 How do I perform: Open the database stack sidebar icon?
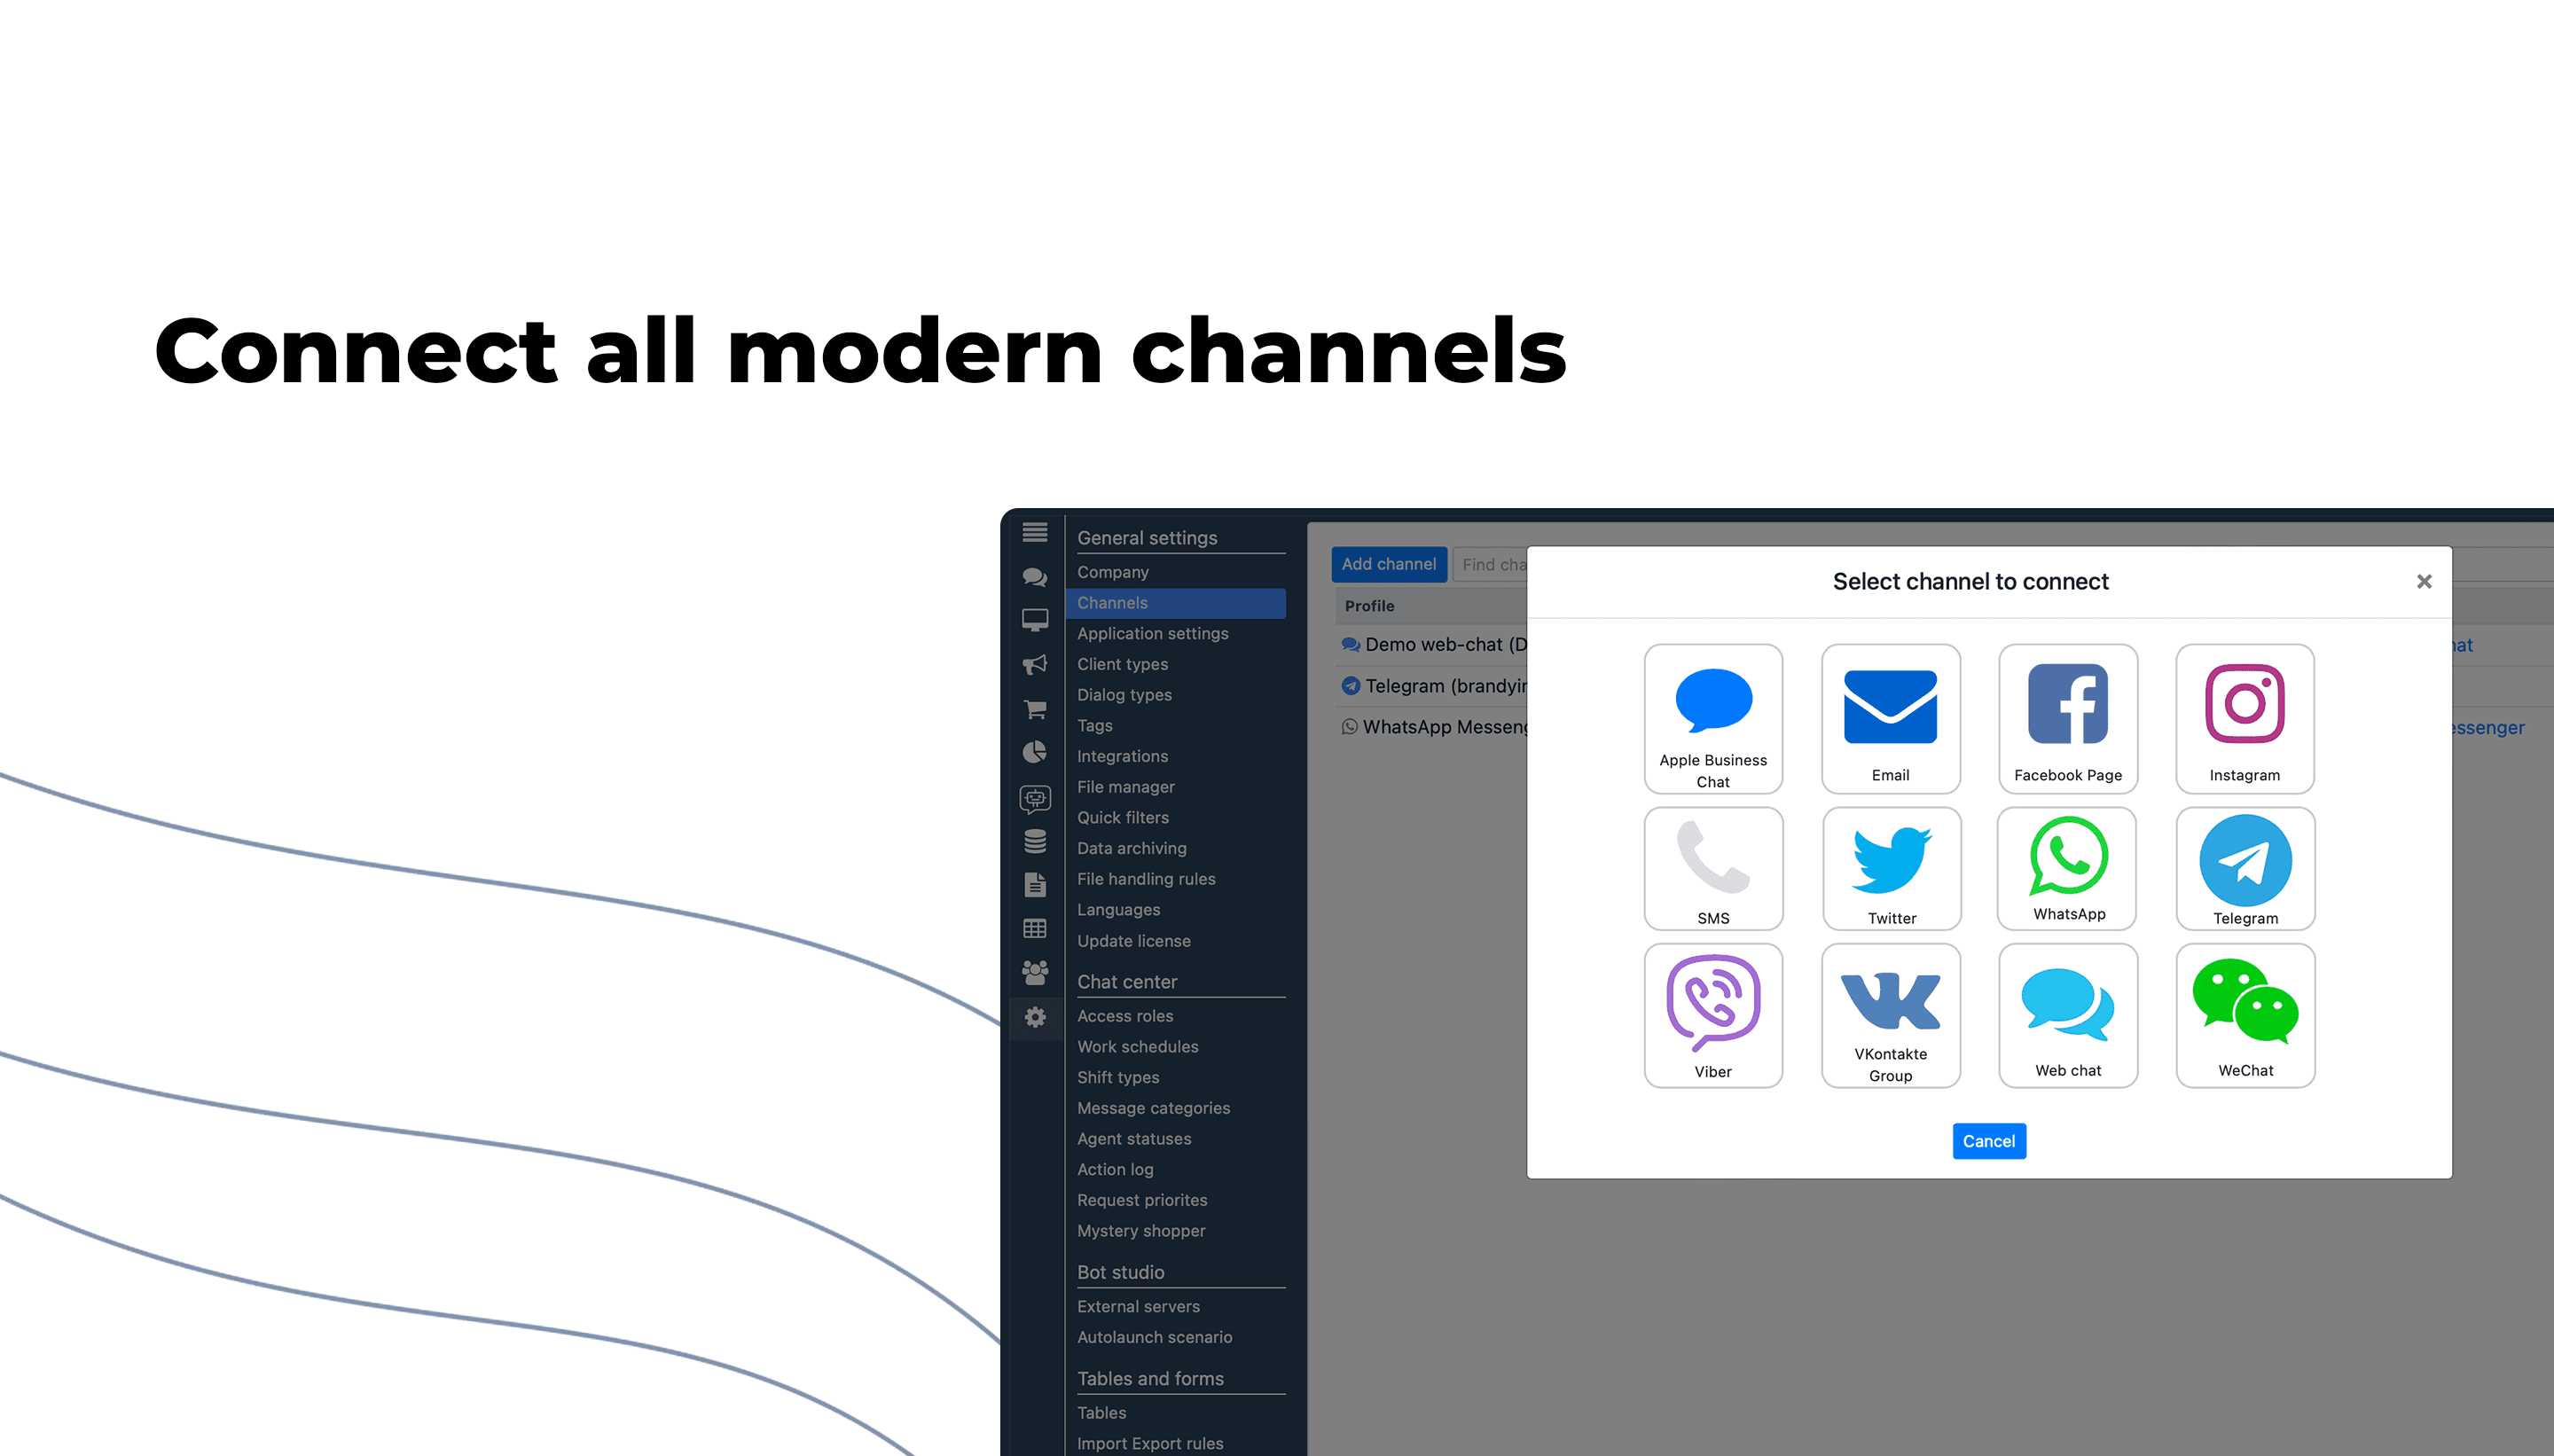[x=1035, y=841]
